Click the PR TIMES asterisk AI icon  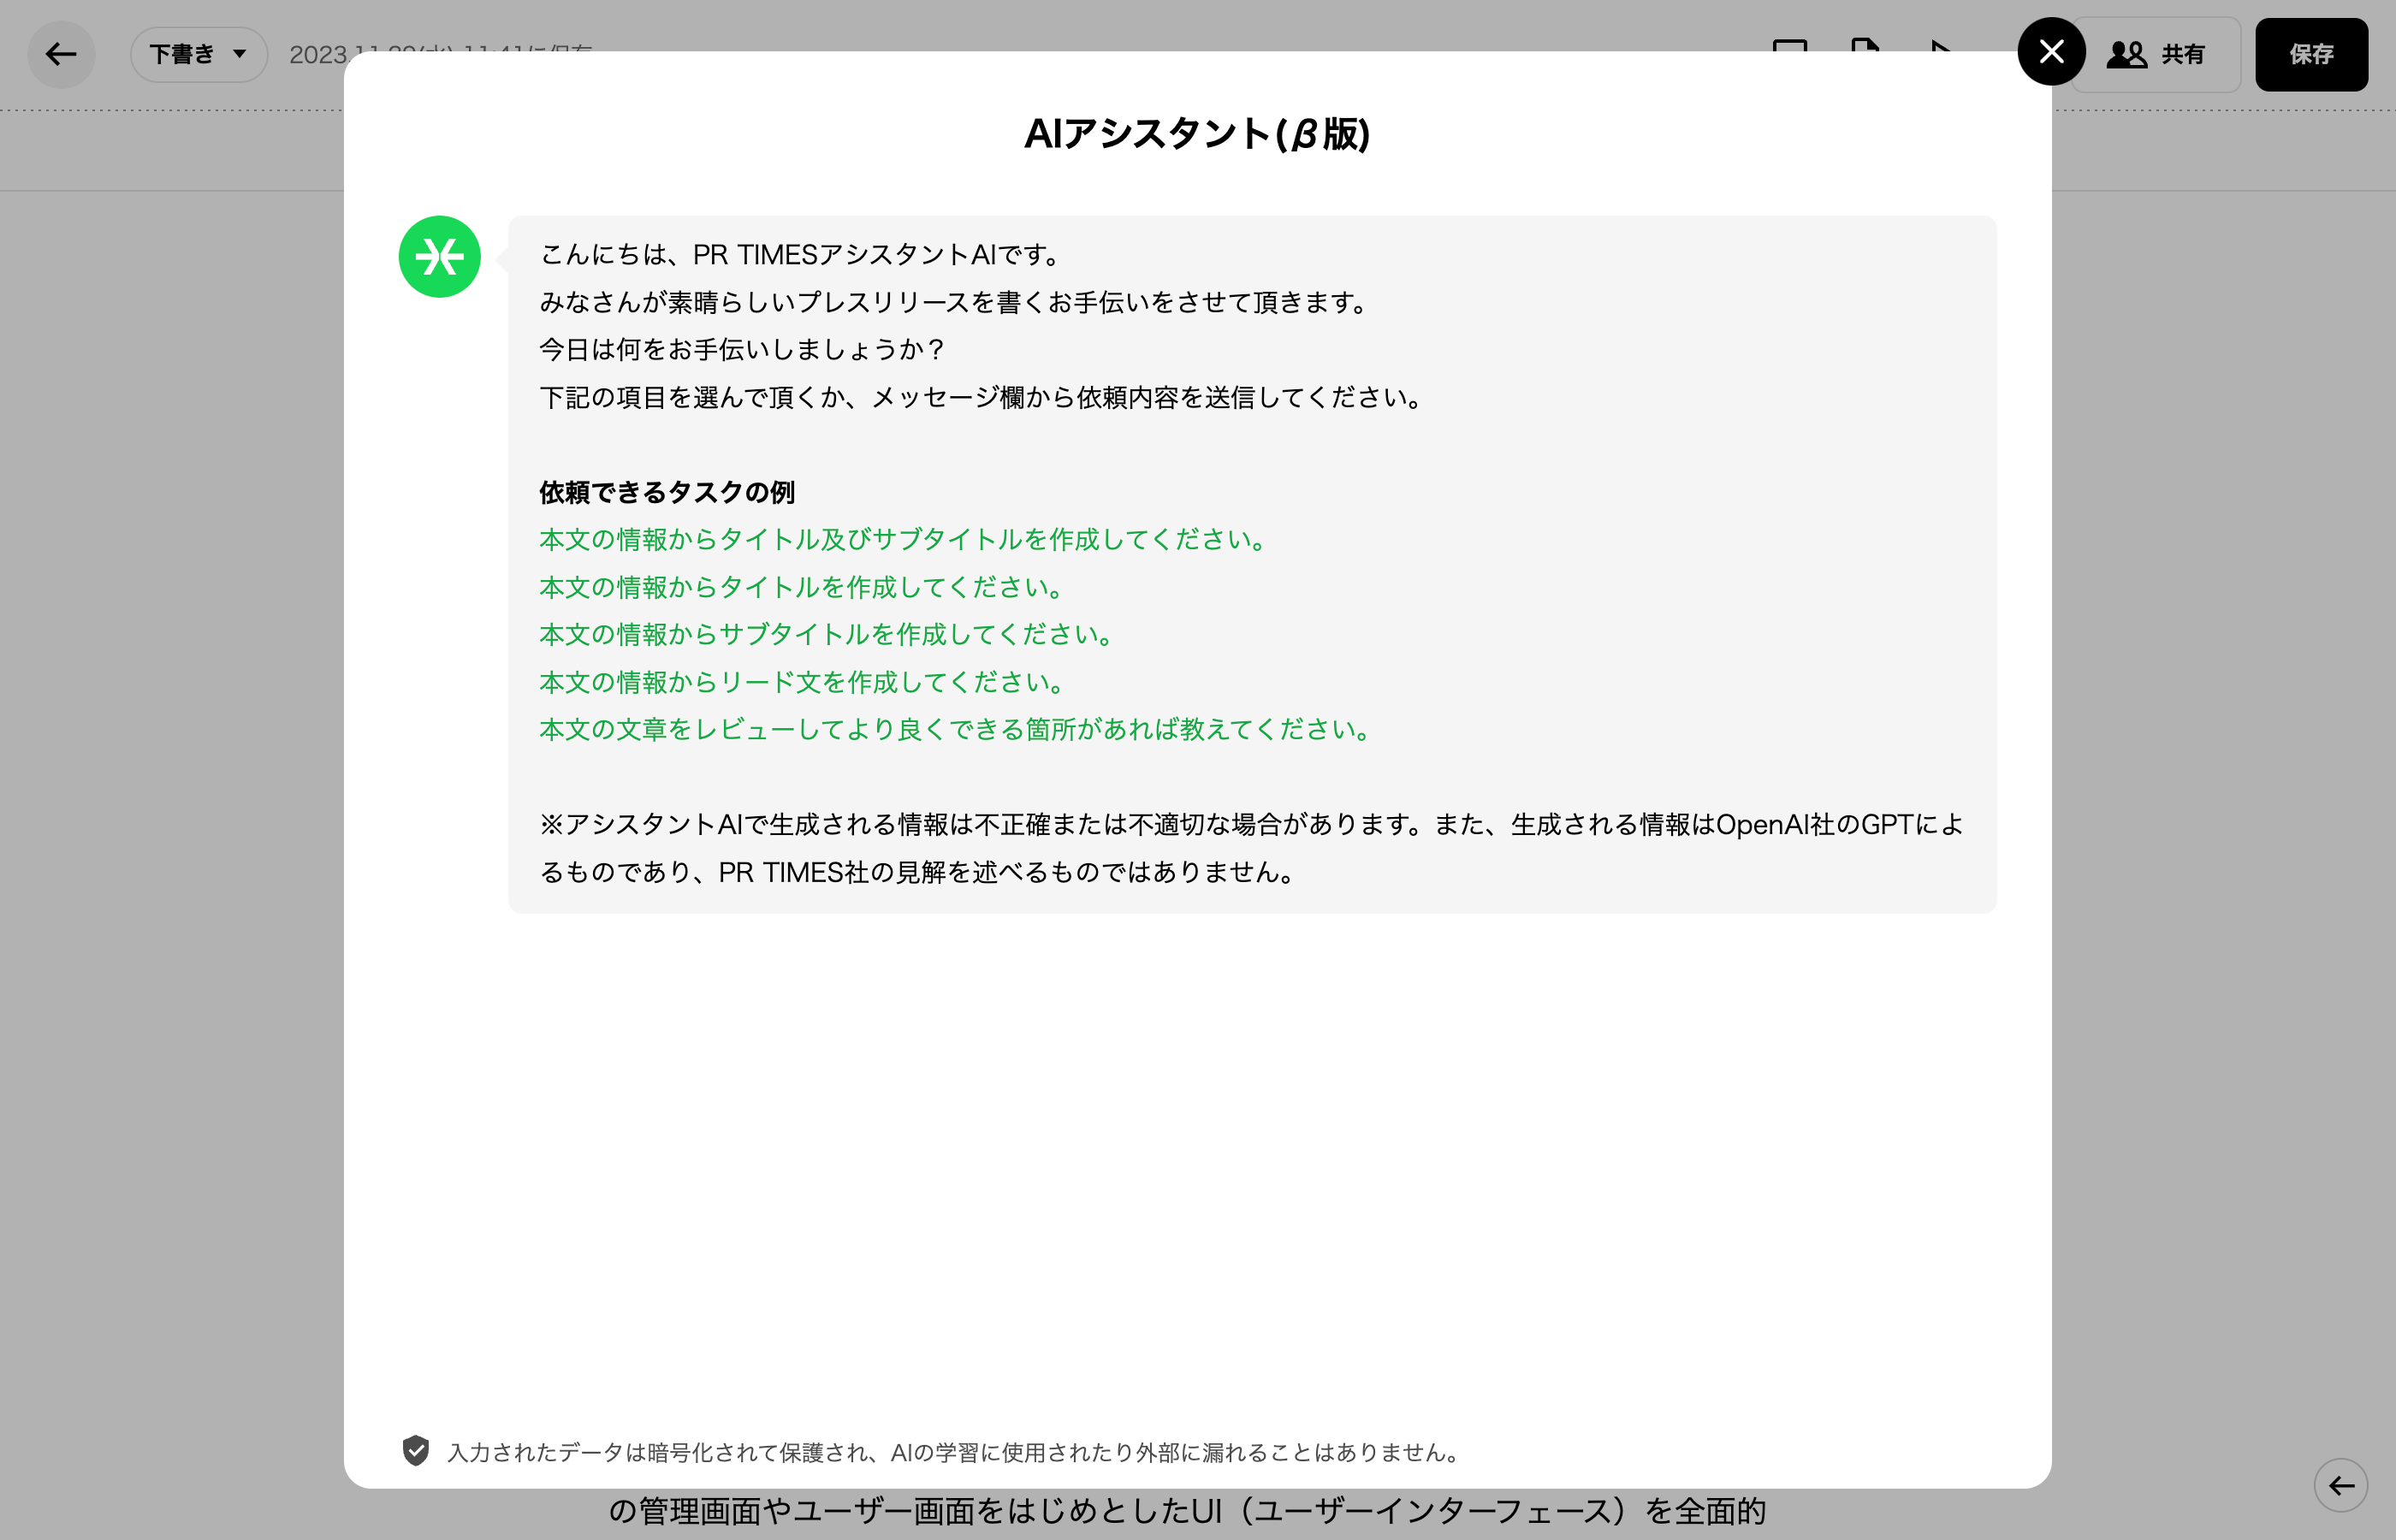tap(440, 255)
